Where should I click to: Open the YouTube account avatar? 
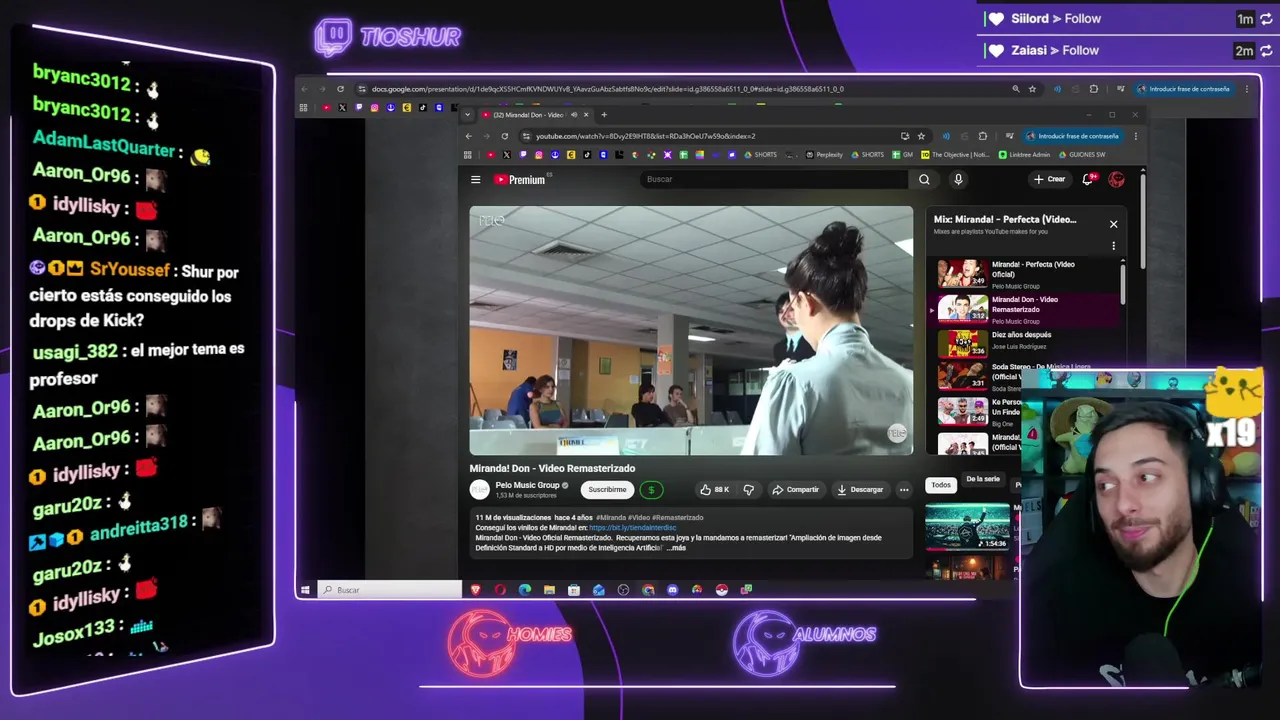coord(1117,180)
